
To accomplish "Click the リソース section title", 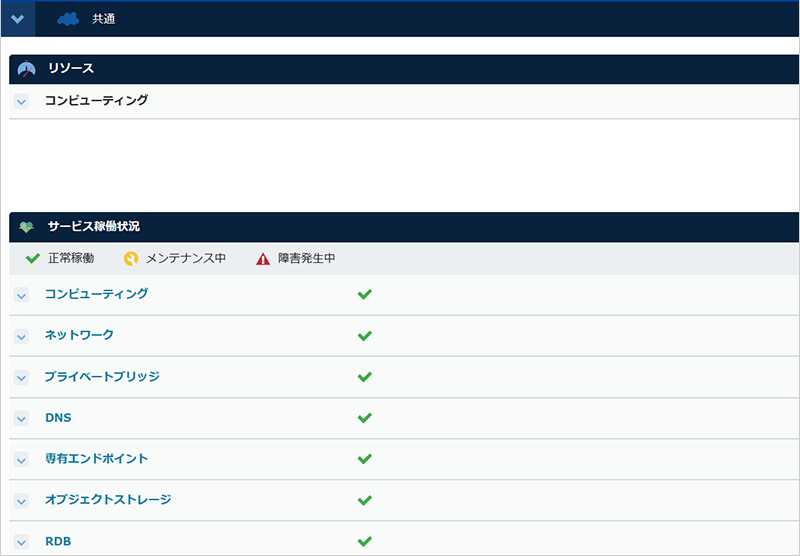I will pyautogui.click(x=71, y=68).
